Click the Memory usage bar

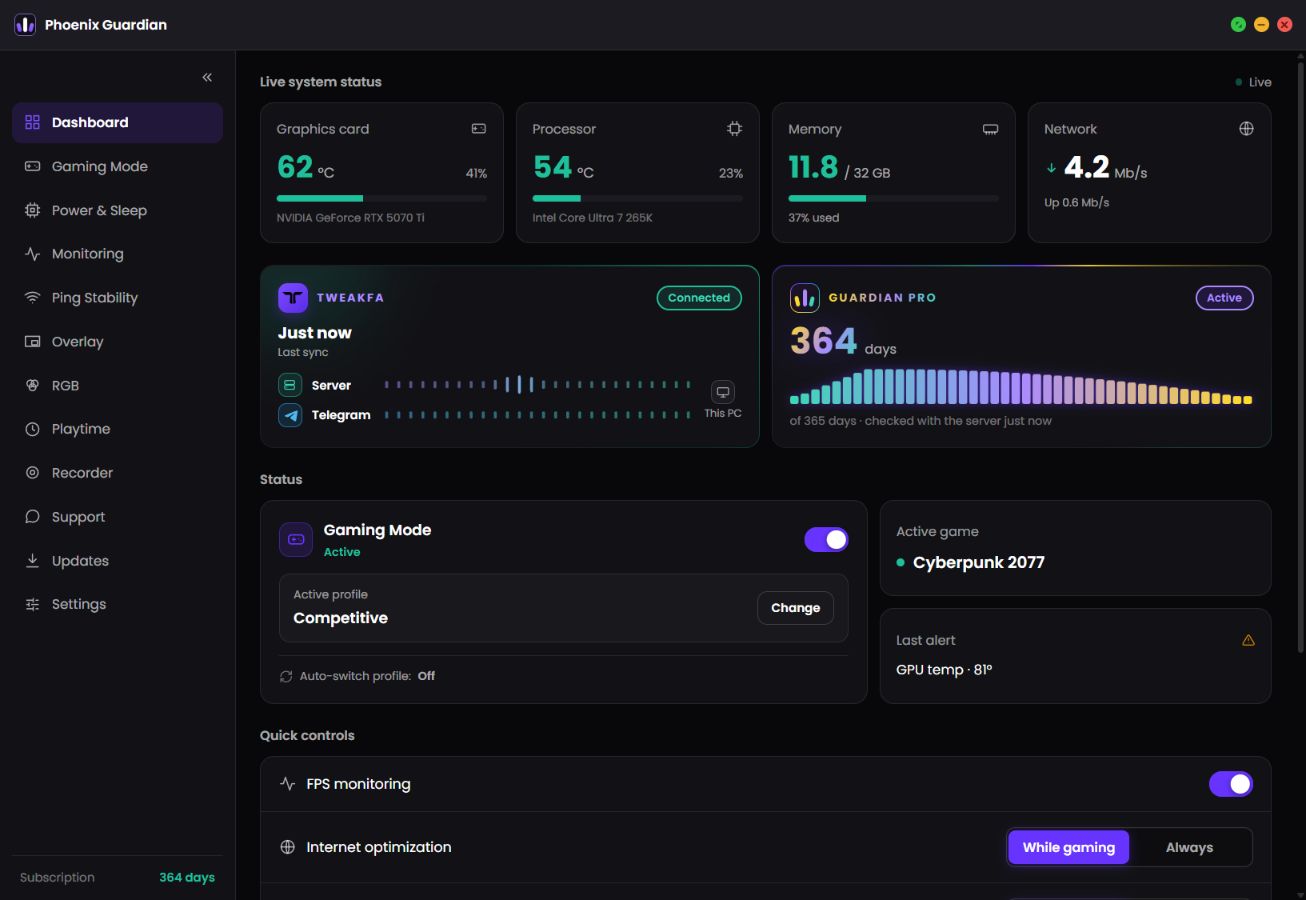(x=894, y=198)
